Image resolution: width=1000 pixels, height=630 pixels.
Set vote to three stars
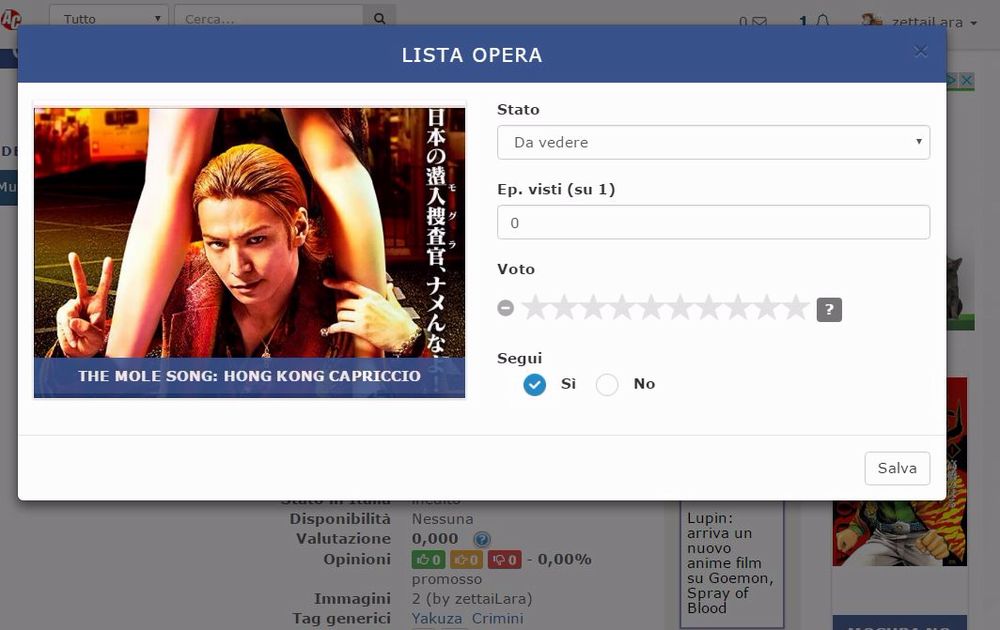pos(593,308)
